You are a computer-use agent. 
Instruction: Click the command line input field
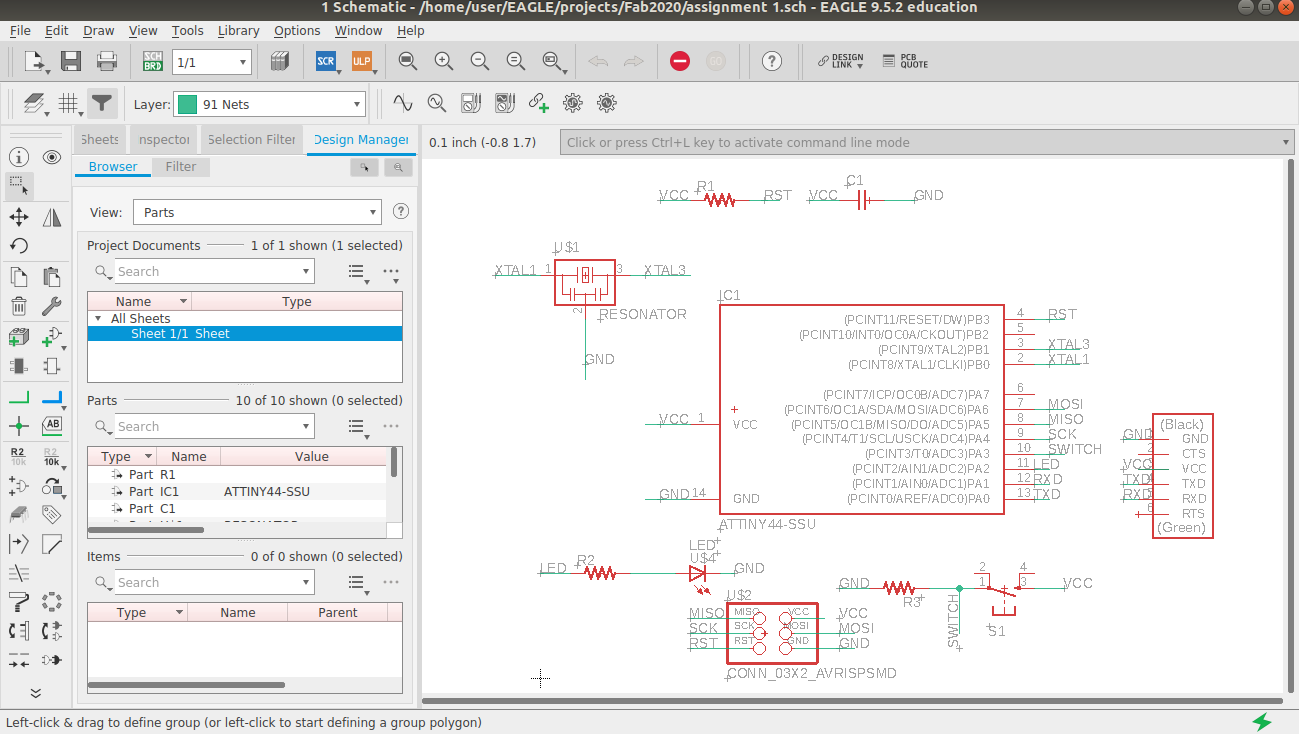[x=927, y=142]
